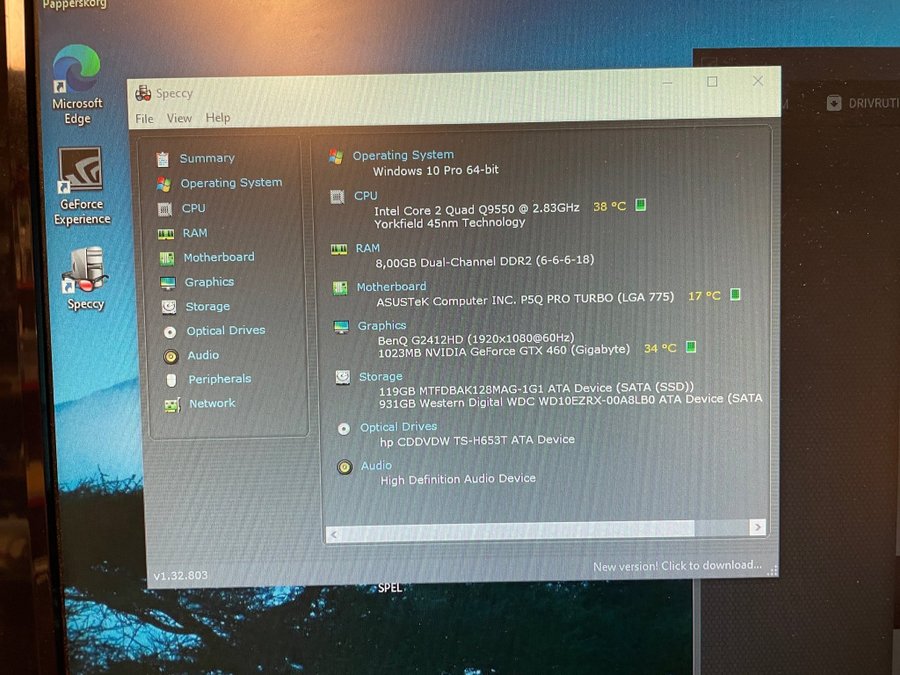Click the Audio icon in summary pane
The image size is (900, 675).
pyautogui.click(x=344, y=467)
